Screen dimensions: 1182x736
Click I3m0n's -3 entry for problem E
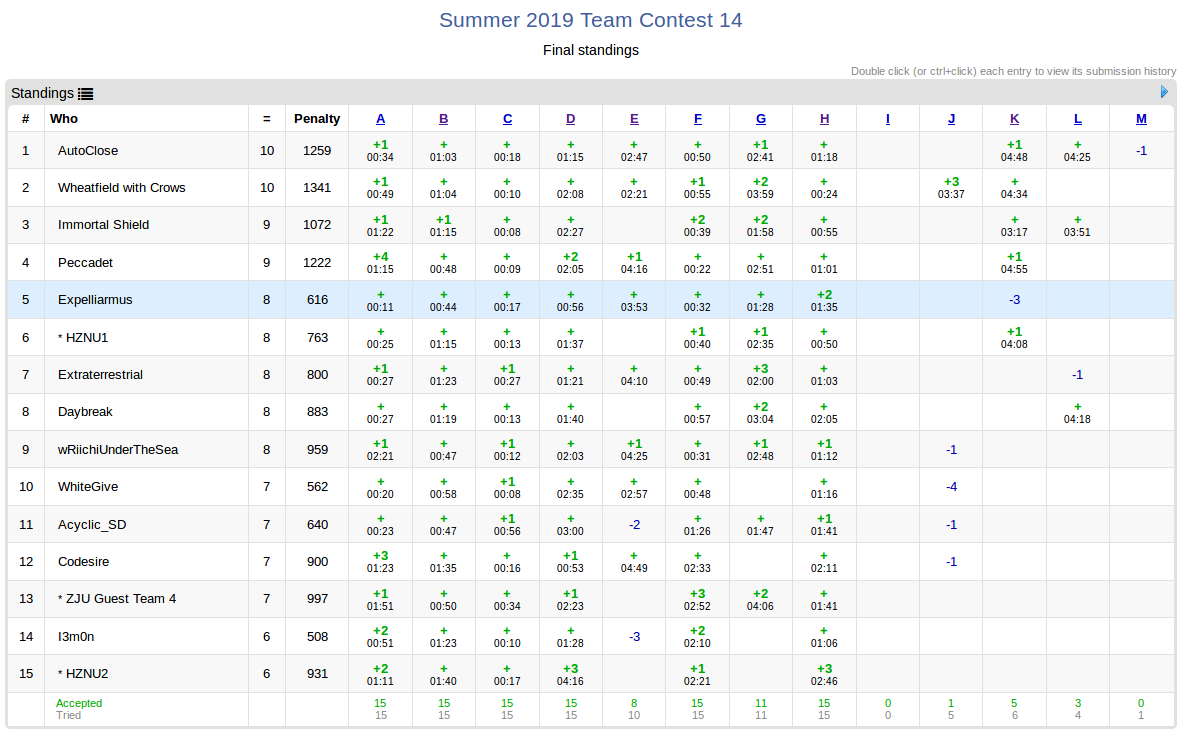click(634, 636)
